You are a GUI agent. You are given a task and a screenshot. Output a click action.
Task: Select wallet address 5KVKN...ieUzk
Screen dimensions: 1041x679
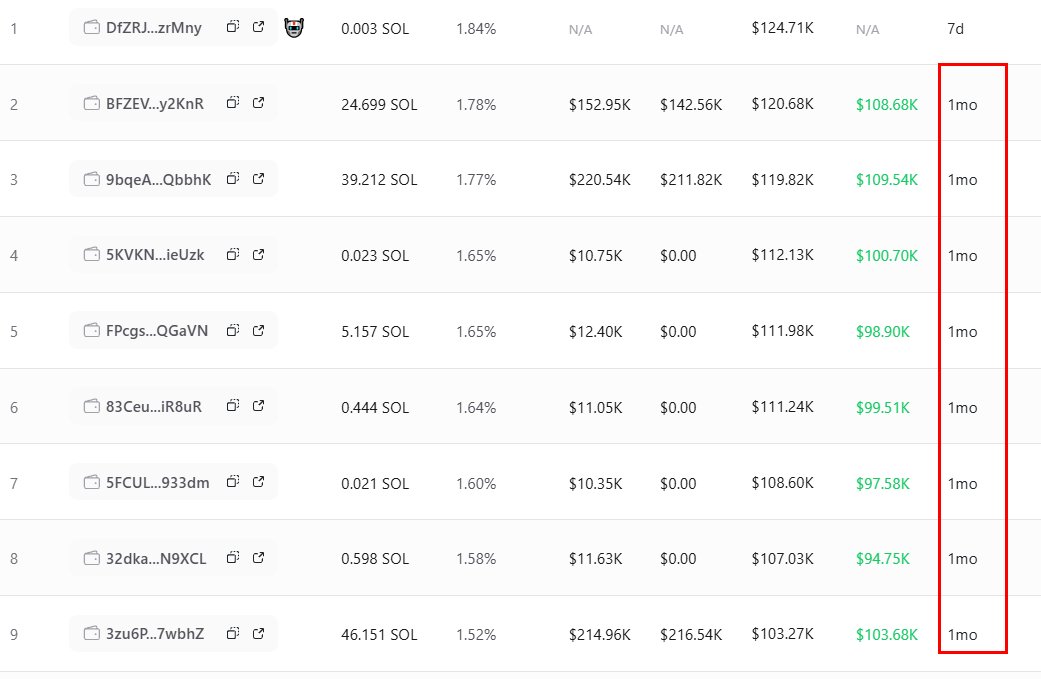(x=155, y=256)
